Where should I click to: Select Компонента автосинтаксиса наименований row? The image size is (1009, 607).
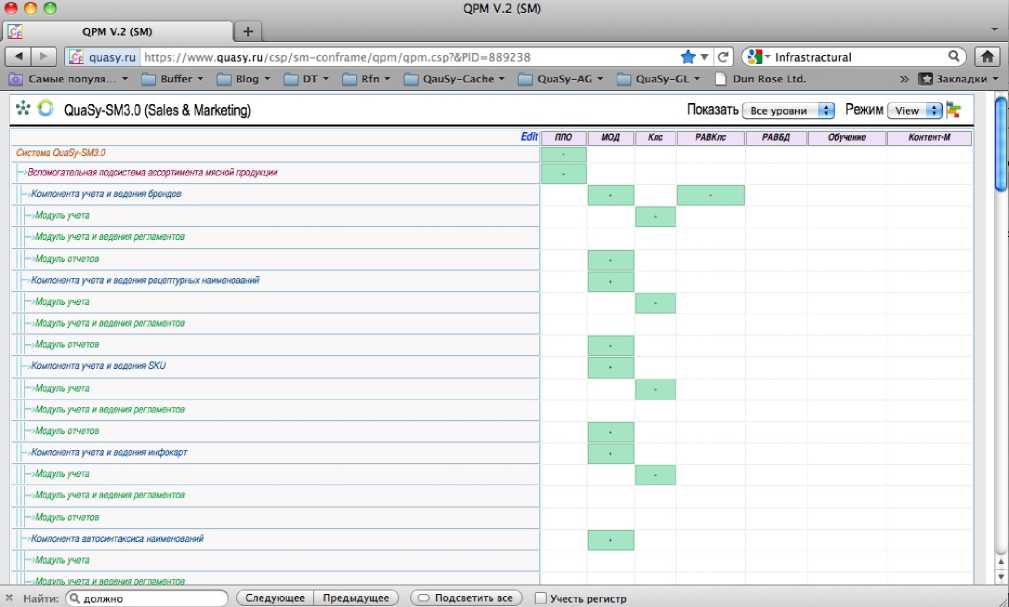pos(275,539)
